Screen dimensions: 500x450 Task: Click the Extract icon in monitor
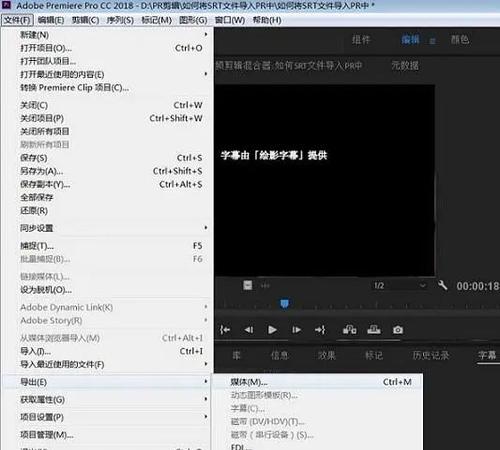[374, 330]
